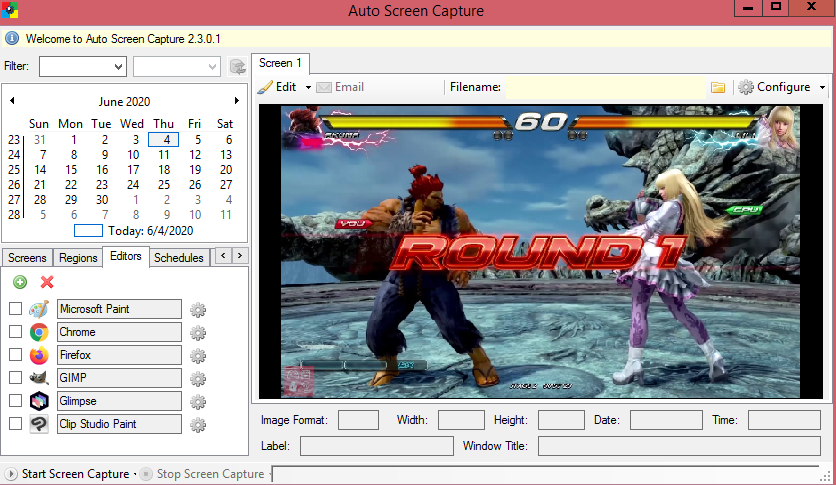
Task: Check the Chrome editor checkbox
Action: tap(15, 332)
